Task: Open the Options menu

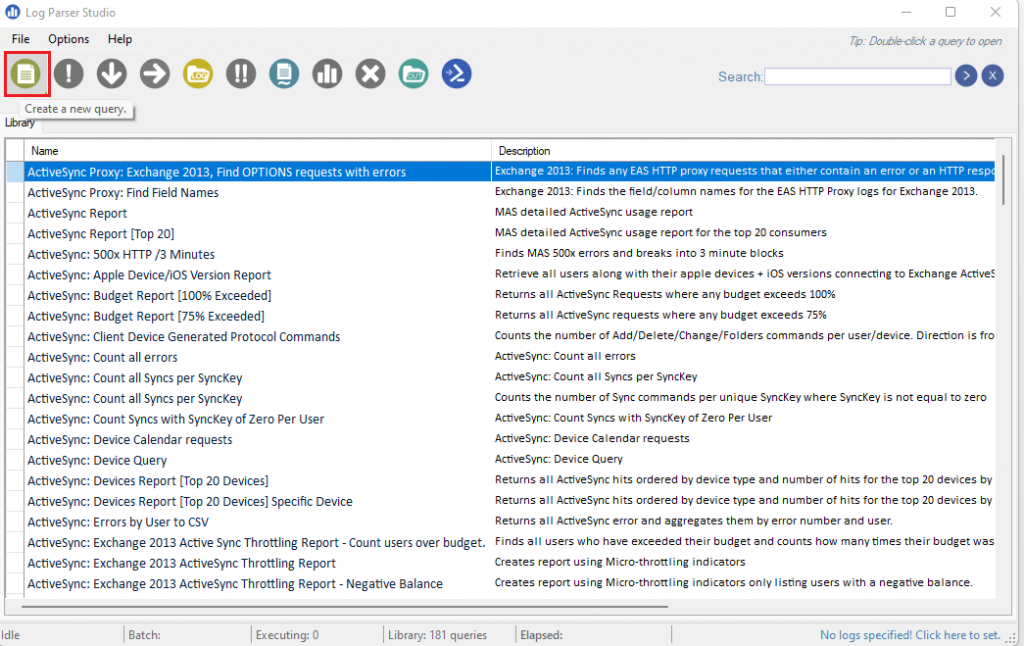Action: click(x=69, y=39)
